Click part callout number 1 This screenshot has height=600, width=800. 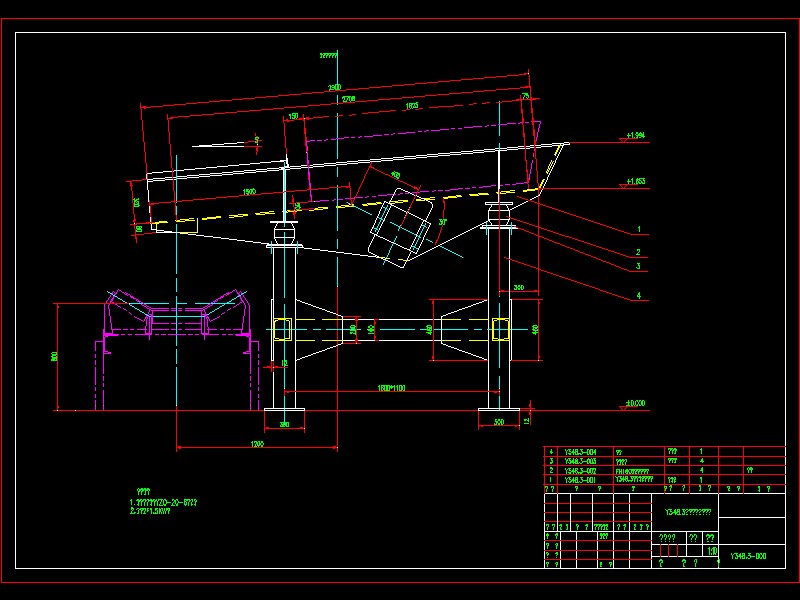point(639,230)
